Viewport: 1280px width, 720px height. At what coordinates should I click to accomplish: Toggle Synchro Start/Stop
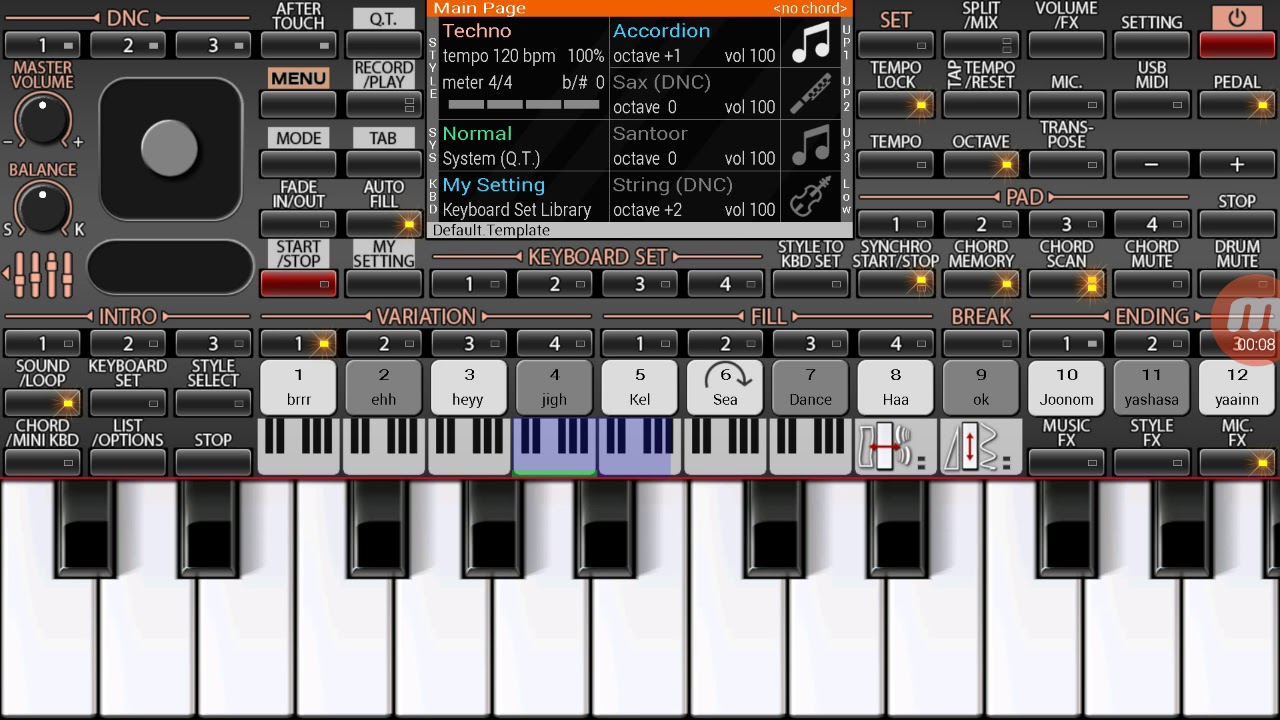[x=896, y=284]
